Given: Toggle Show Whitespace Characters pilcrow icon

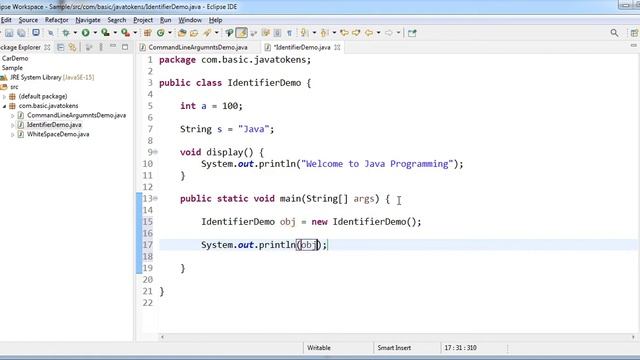Looking at the screenshot, I should pyautogui.click(x=289, y=33).
